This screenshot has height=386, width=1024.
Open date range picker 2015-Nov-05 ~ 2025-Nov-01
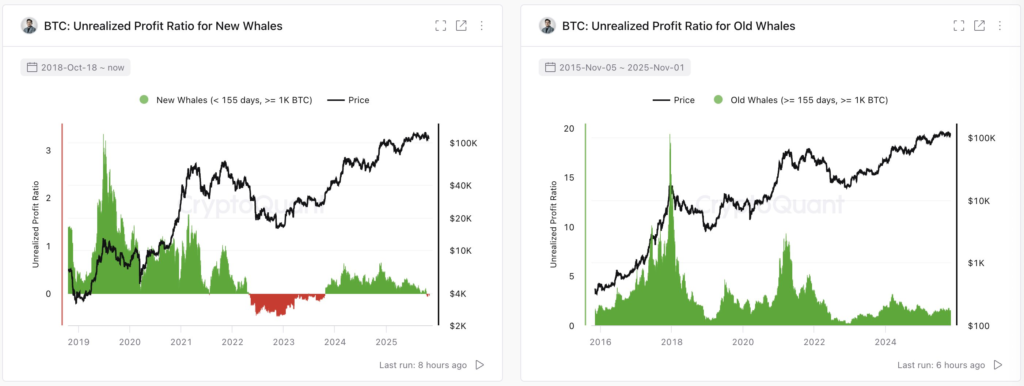[615, 67]
